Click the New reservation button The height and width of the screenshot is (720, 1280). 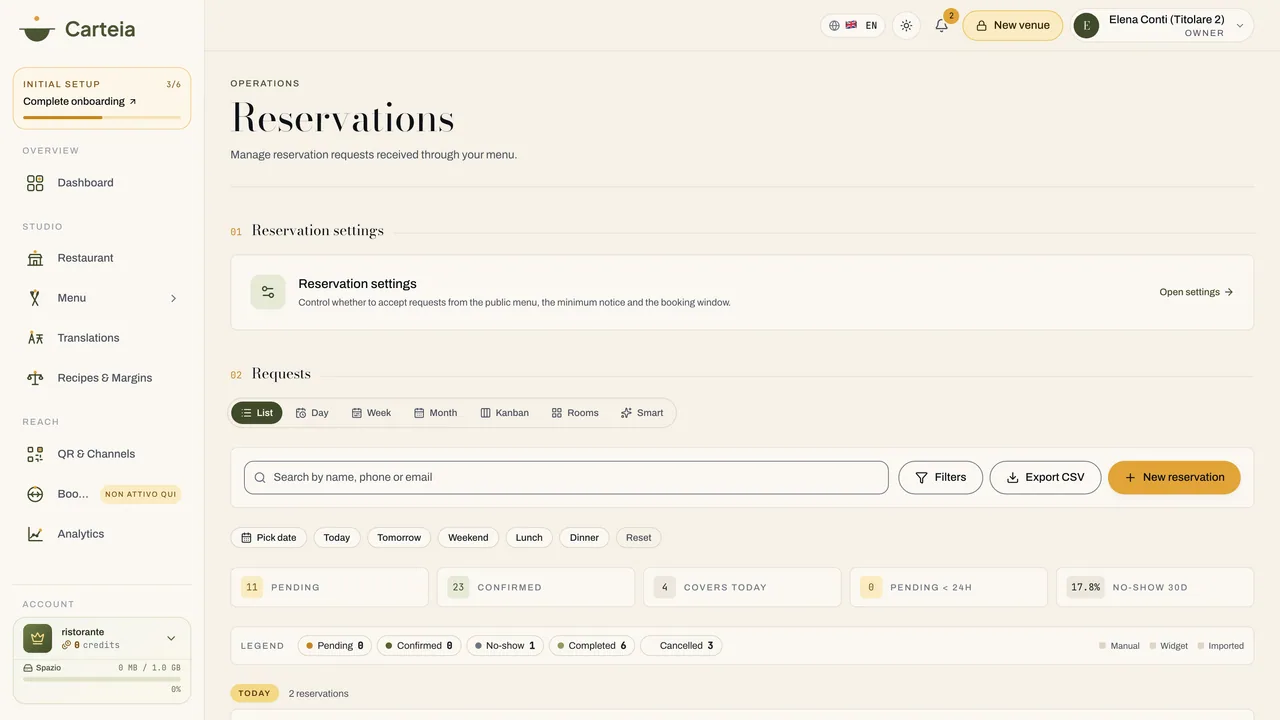[x=1174, y=478]
